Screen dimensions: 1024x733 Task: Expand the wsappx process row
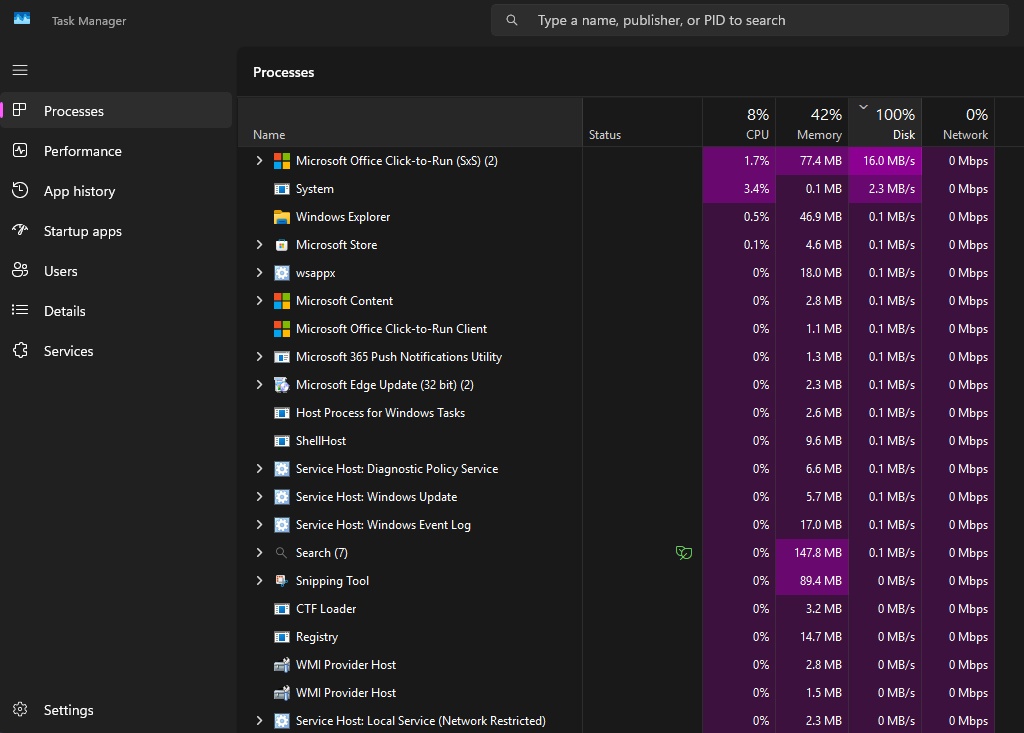click(x=259, y=273)
